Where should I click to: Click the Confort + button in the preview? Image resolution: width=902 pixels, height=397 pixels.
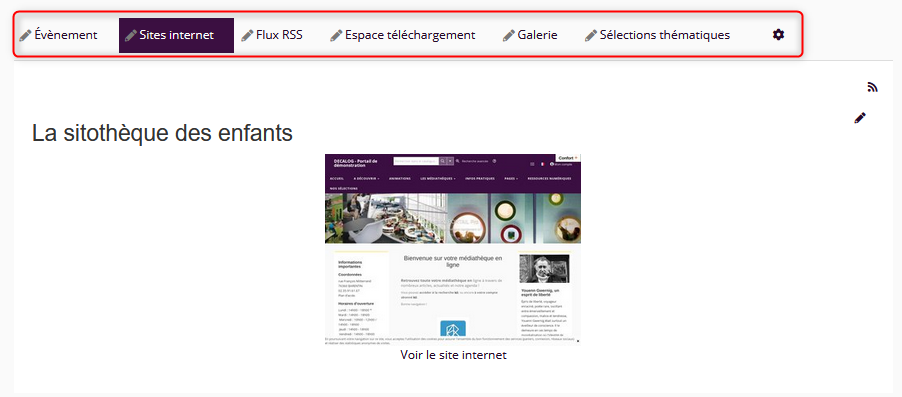(x=568, y=158)
